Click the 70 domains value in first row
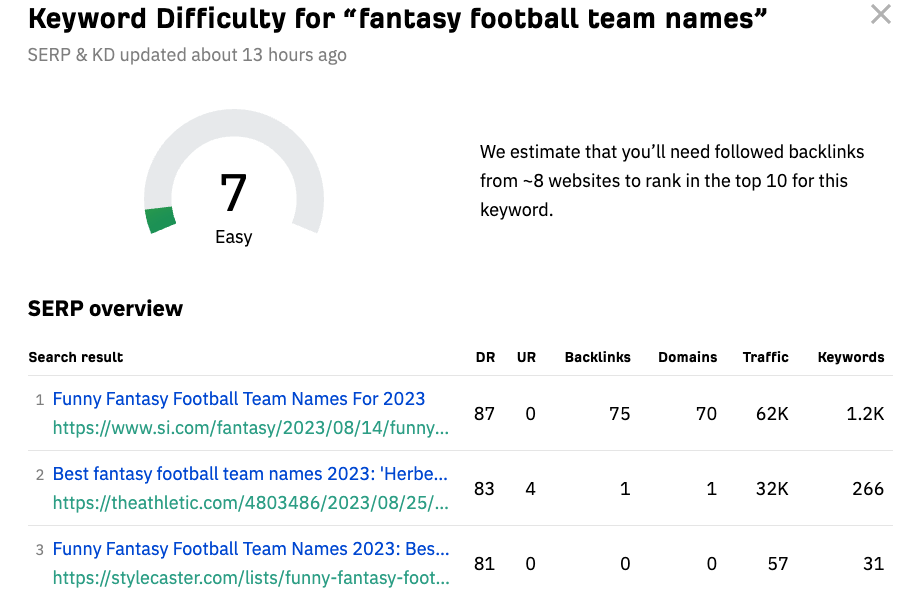The width and height of the screenshot is (924, 599). click(x=706, y=414)
